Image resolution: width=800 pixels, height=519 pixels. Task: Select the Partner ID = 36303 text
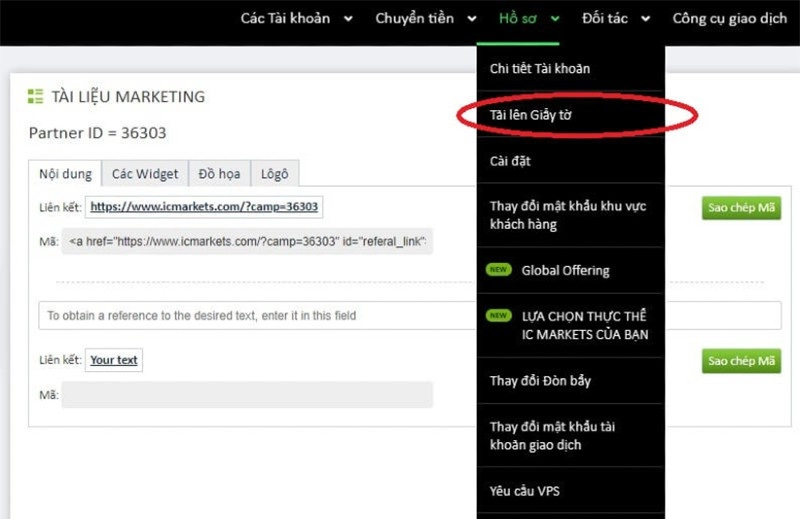coord(97,133)
